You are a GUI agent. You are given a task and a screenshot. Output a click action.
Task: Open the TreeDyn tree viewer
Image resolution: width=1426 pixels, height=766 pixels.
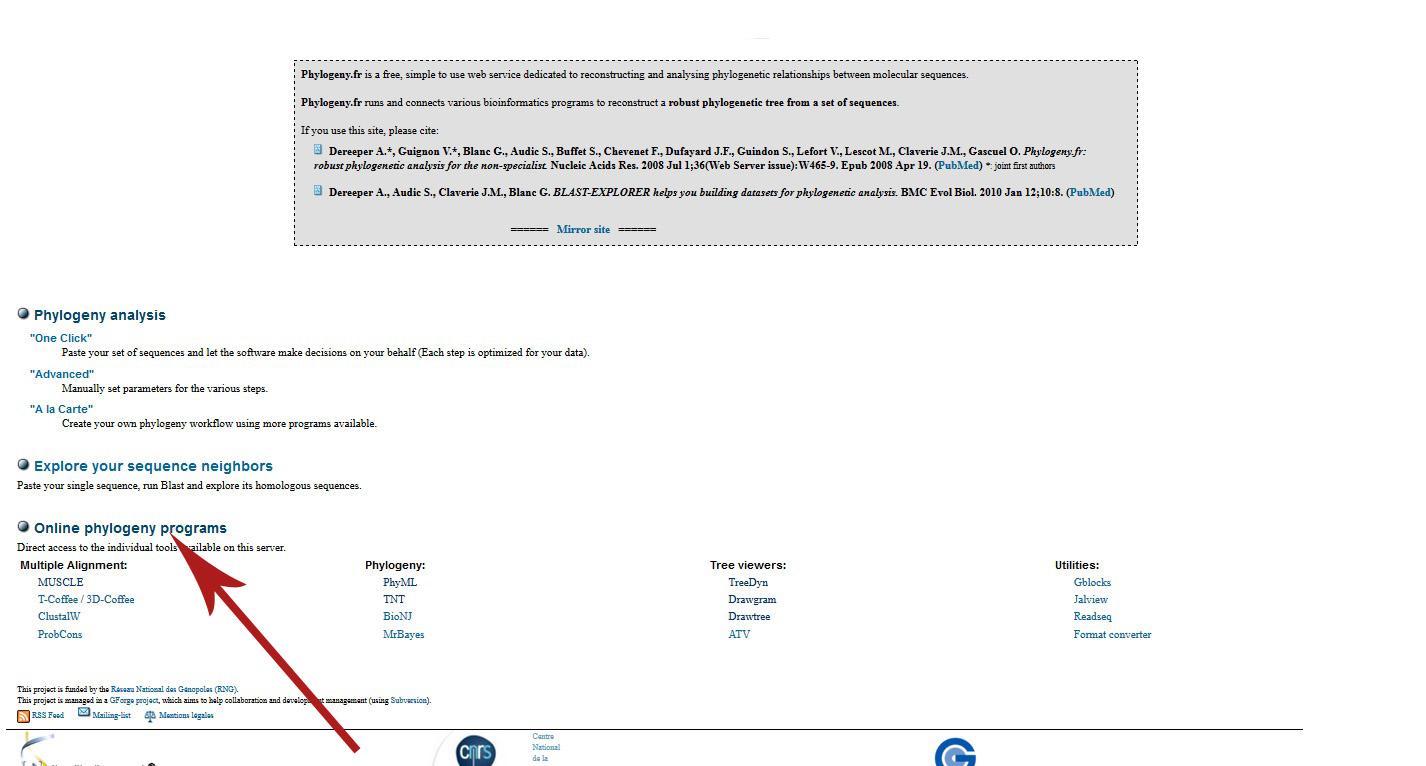748,582
